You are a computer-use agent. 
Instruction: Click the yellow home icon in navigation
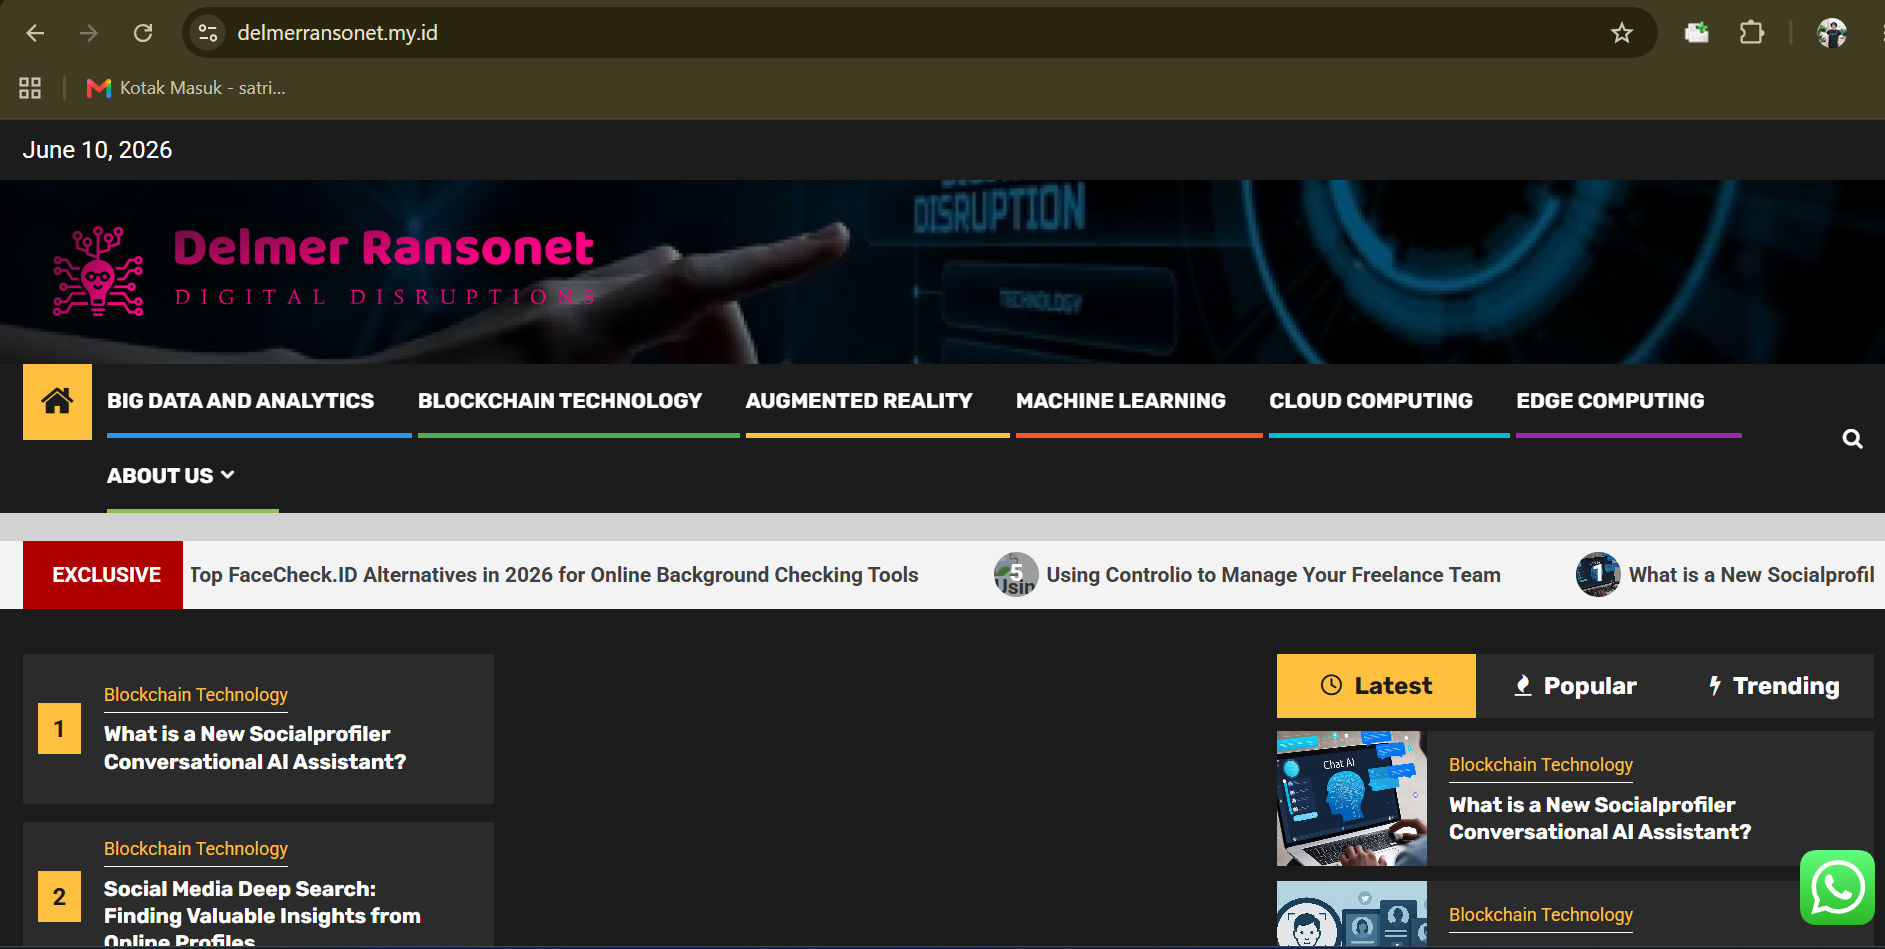[x=57, y=401]
